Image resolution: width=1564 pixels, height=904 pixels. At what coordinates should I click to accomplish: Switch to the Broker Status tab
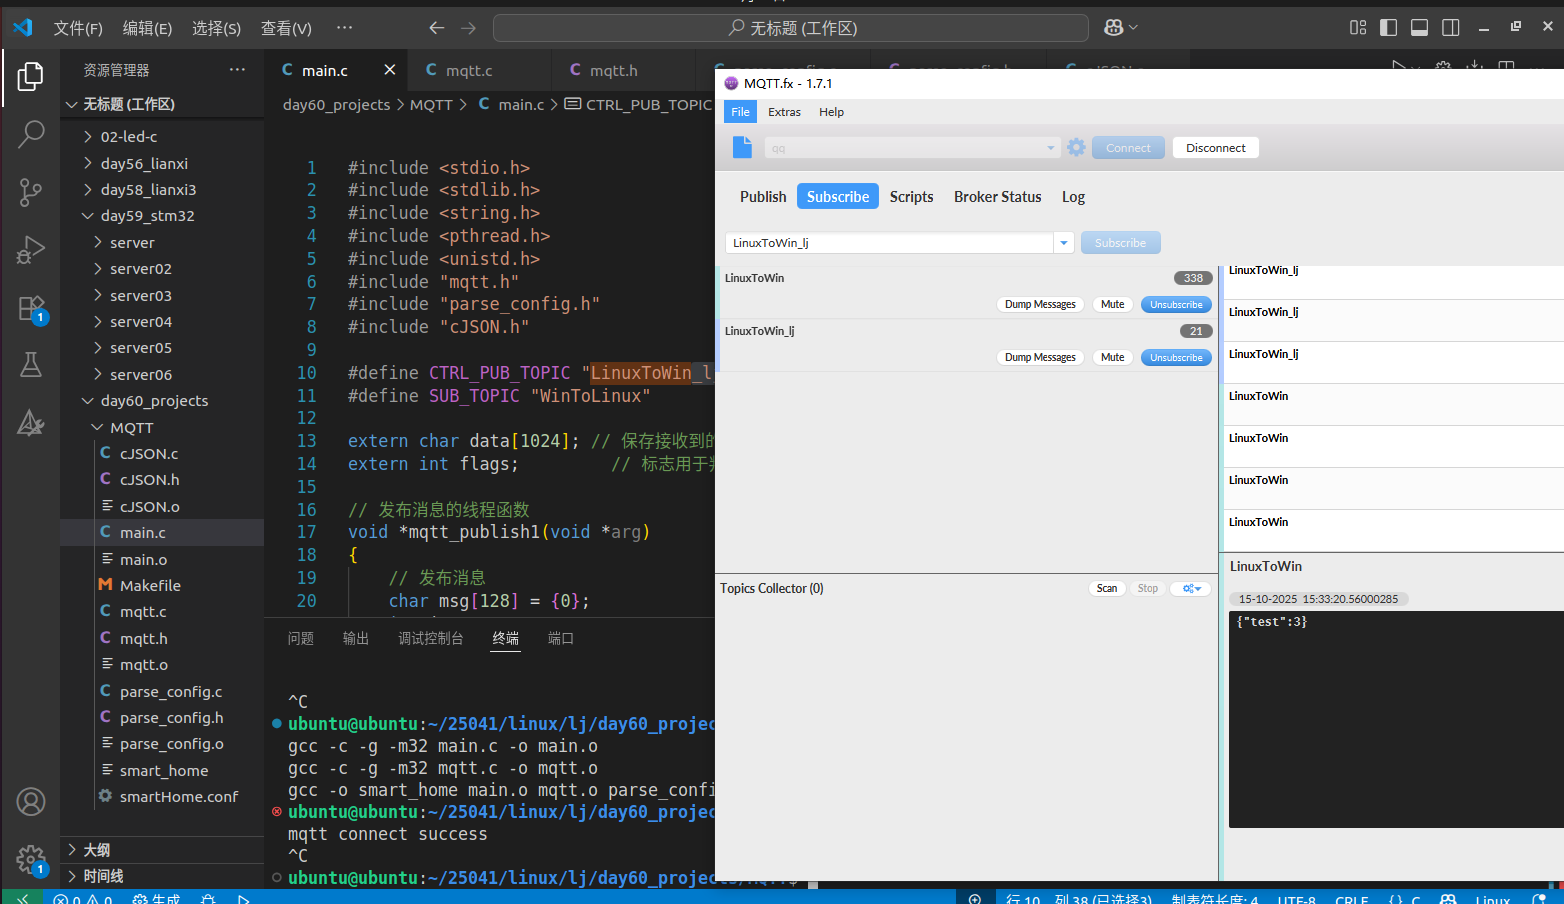tap(997, 197)
